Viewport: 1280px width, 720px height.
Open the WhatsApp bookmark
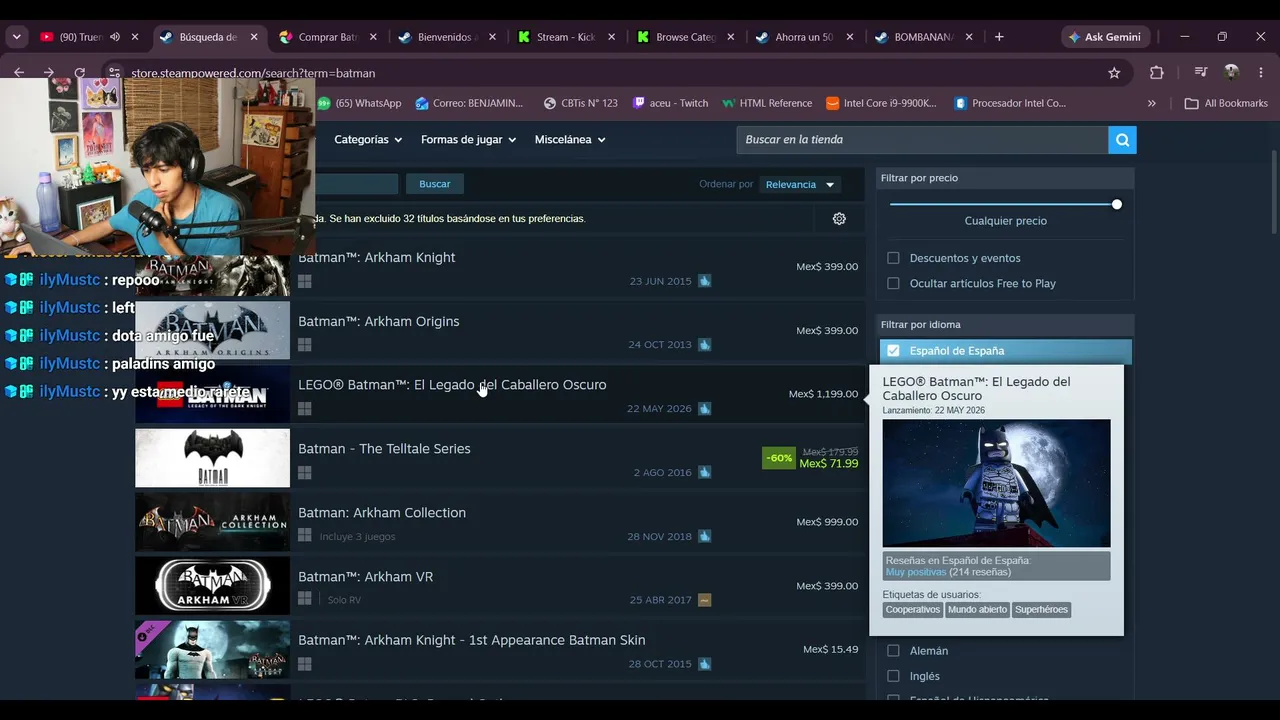coord(359,103)
